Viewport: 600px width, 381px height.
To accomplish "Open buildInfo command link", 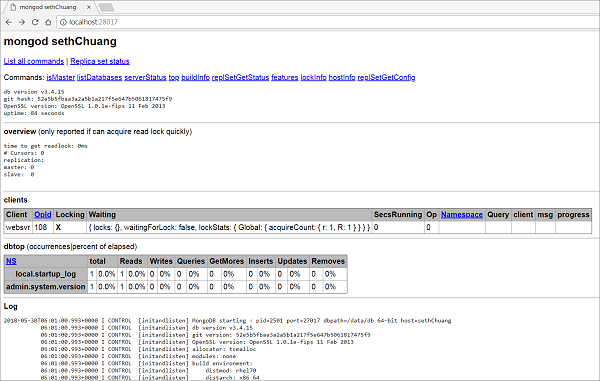I will pos(196,77).
